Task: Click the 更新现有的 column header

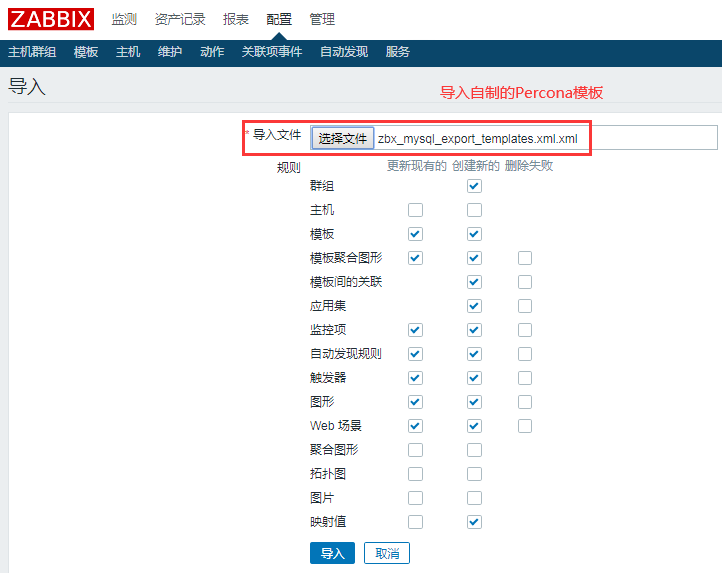Action: click(417, 165)
